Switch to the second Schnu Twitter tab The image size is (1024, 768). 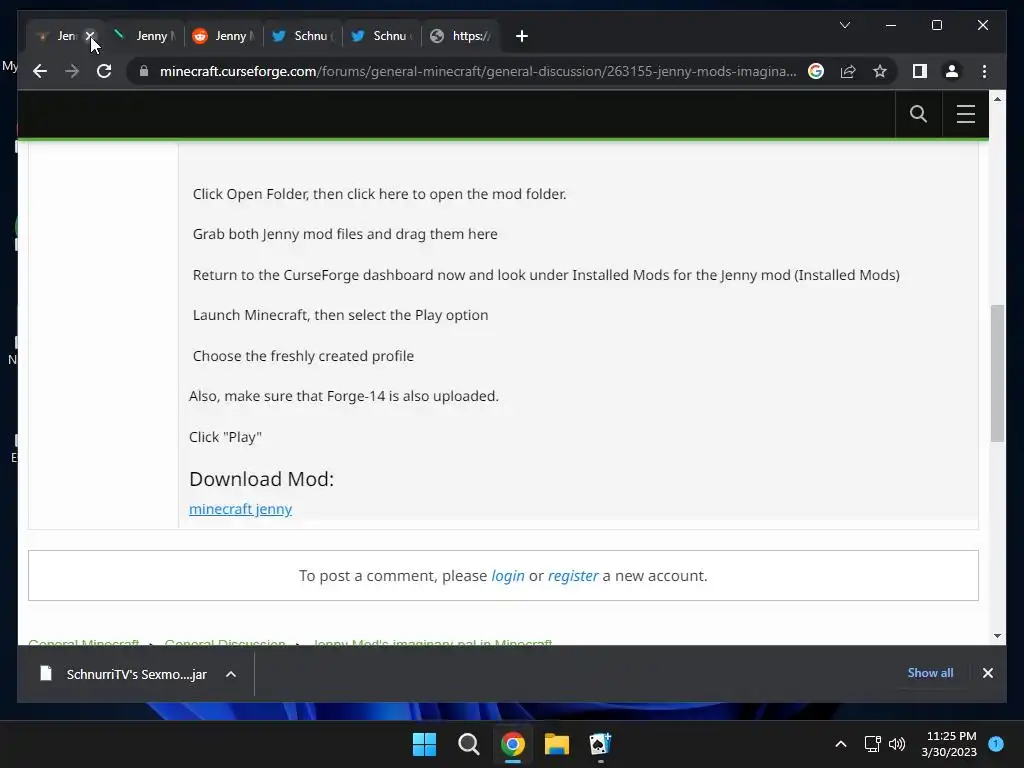381,36
